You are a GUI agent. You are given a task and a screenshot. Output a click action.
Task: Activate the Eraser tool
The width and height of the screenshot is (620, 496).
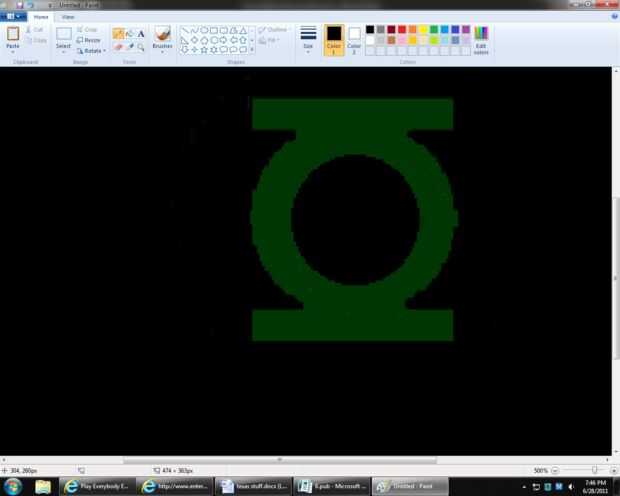click(118, 47)
